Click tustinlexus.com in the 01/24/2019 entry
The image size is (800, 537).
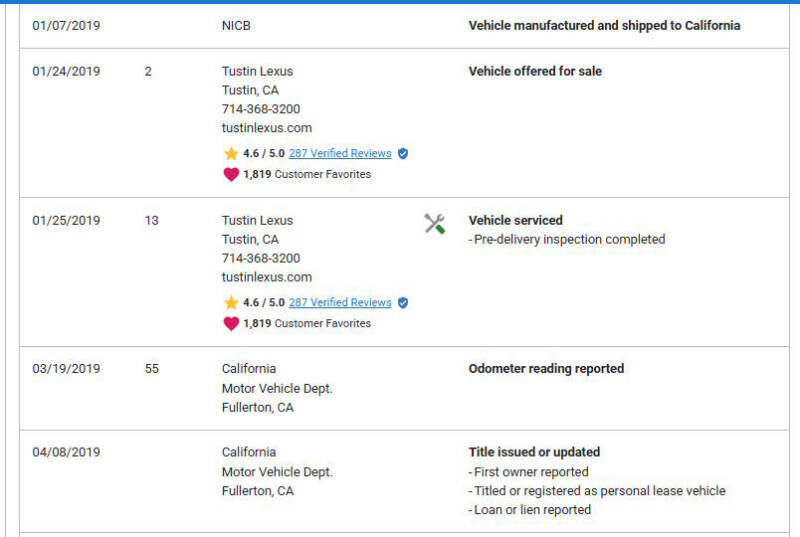click(266, 128)
